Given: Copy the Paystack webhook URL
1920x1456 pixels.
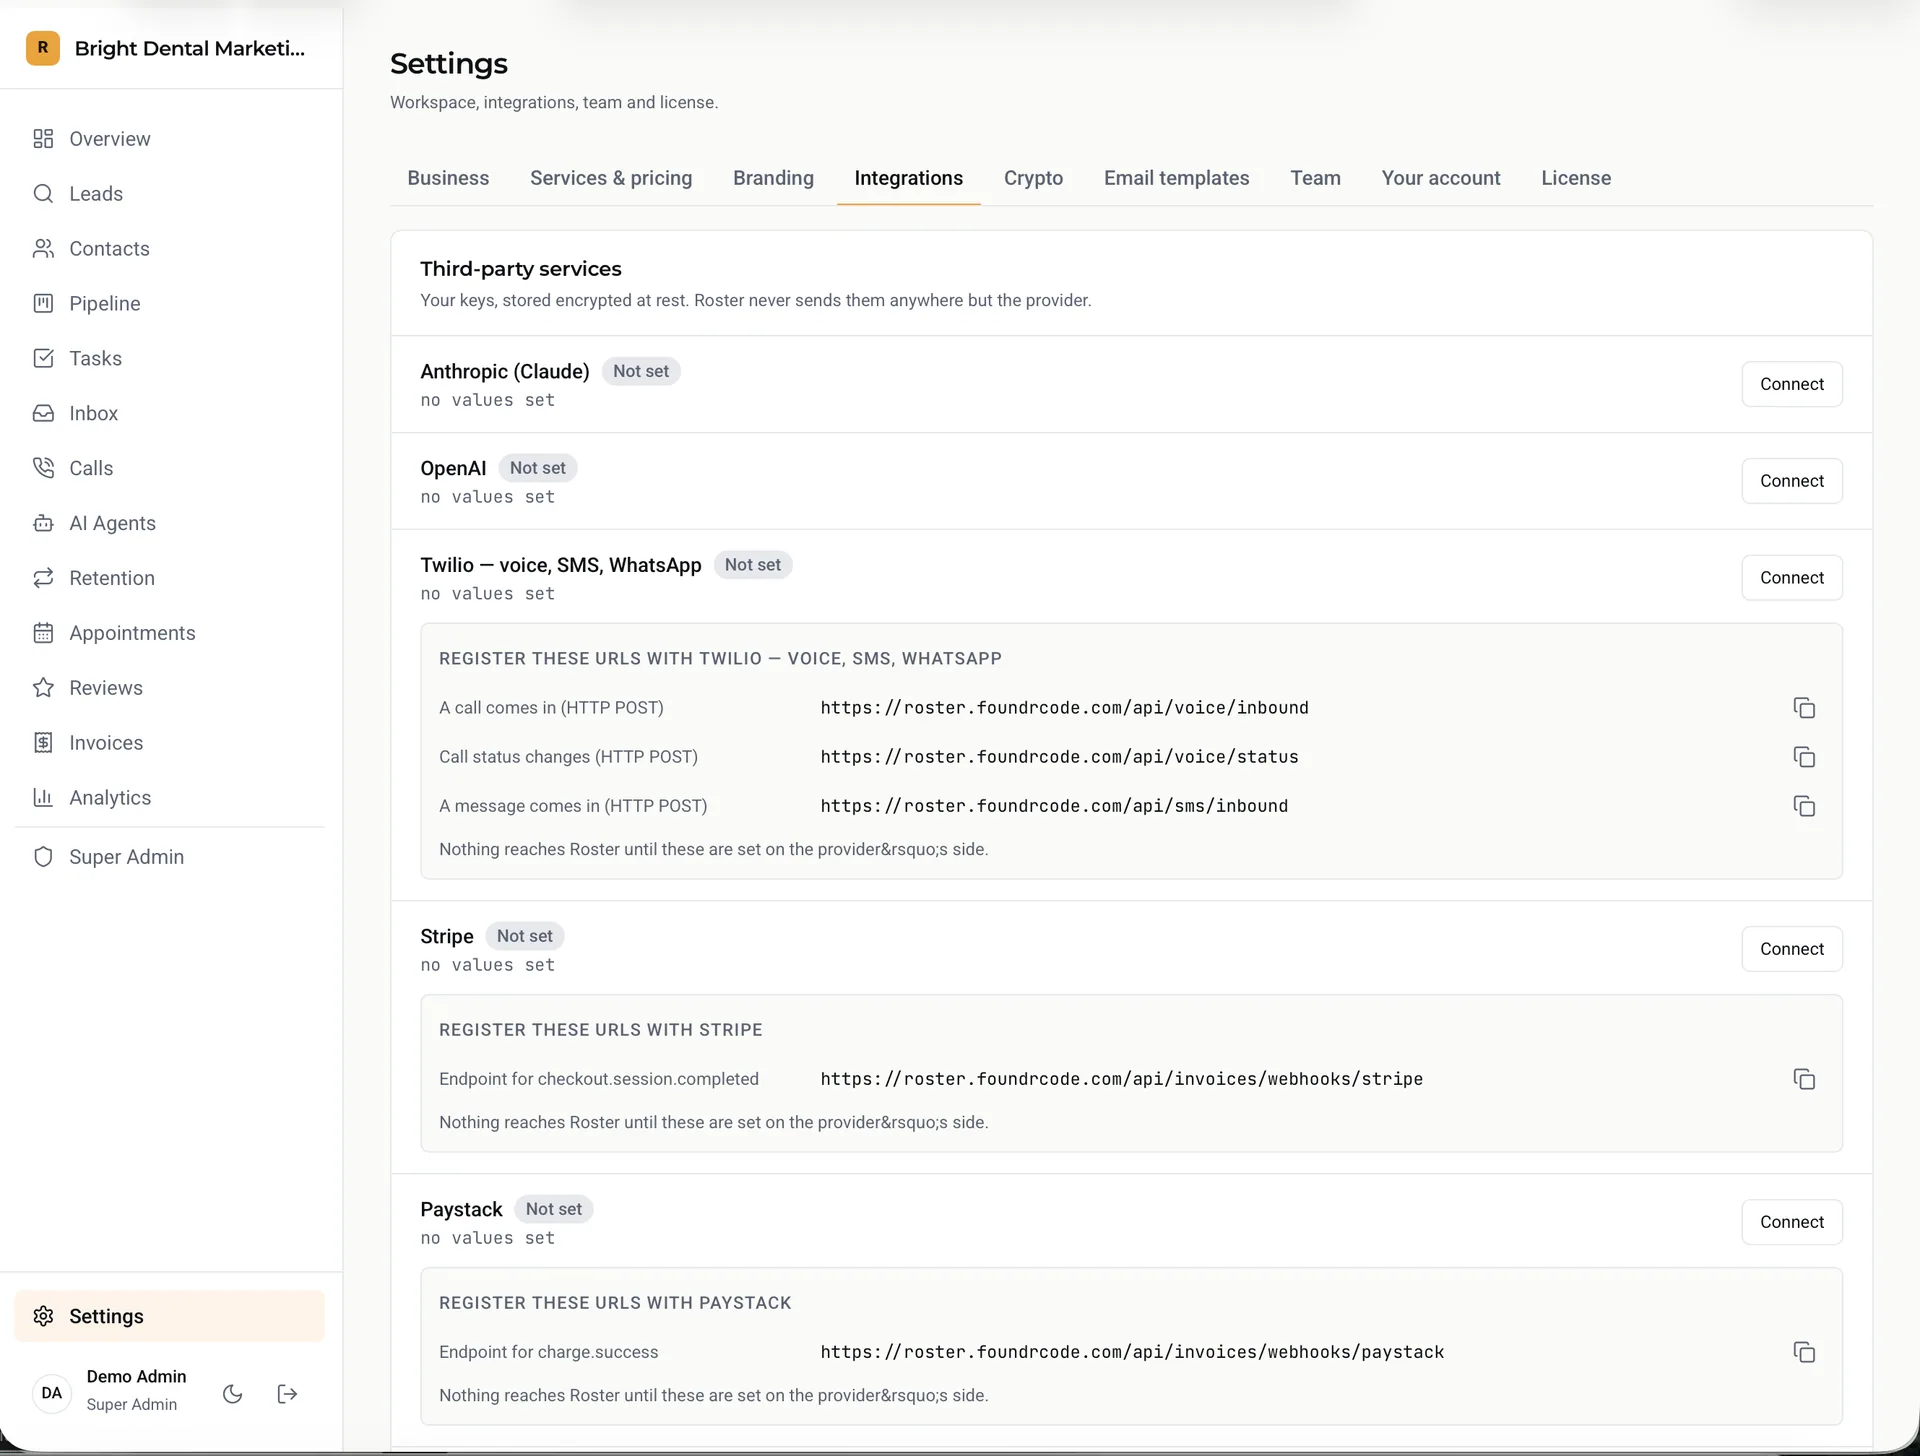Looking at the screenshot, I should [1804, 1352].
